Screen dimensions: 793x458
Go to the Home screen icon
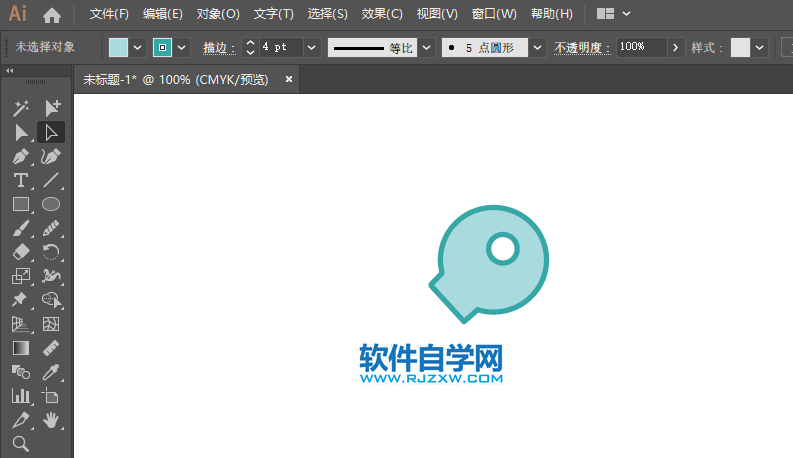(x=52, y=15)
